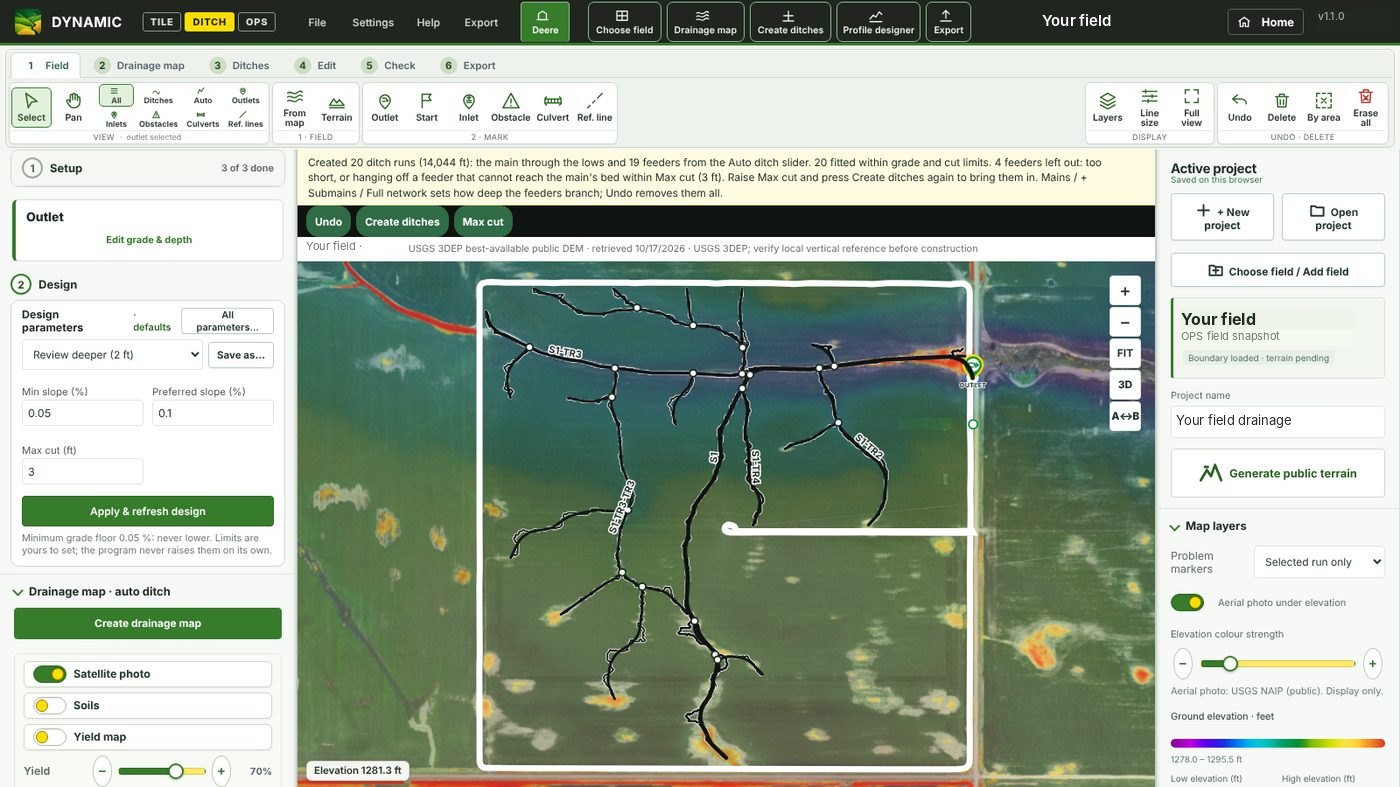The width and height of the screenshot is (1400, 787).
Task: Select the Pan hand tool
Action: point(73,107)
